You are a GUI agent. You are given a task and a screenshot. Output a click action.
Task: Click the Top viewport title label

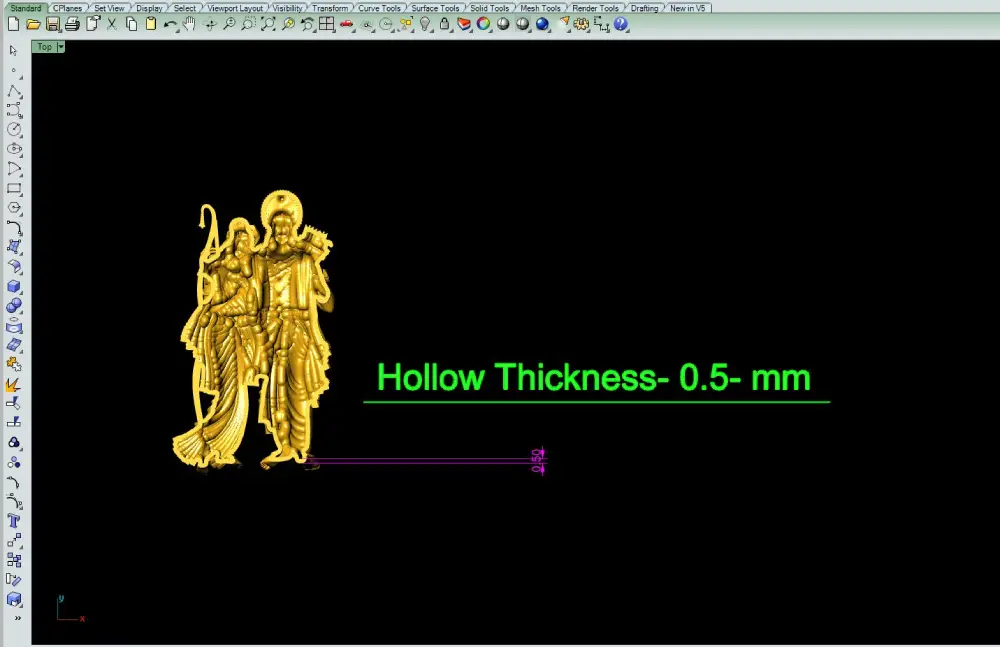click(45, 47)
